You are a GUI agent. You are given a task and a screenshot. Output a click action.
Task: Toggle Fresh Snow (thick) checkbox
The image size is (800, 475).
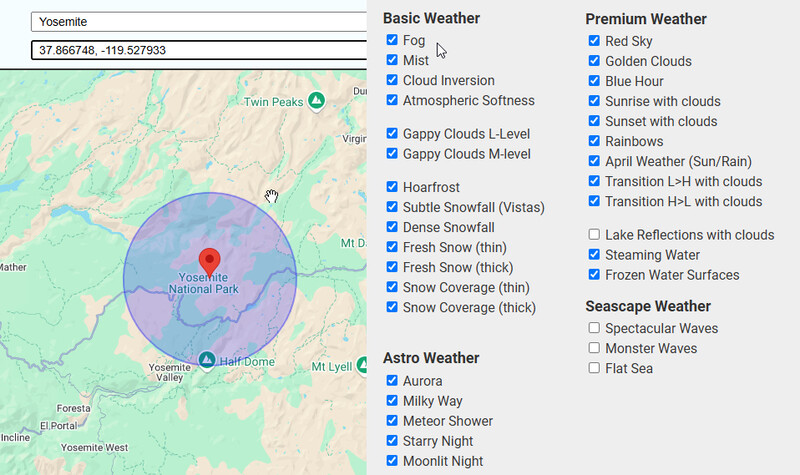(x=392, y=267)
